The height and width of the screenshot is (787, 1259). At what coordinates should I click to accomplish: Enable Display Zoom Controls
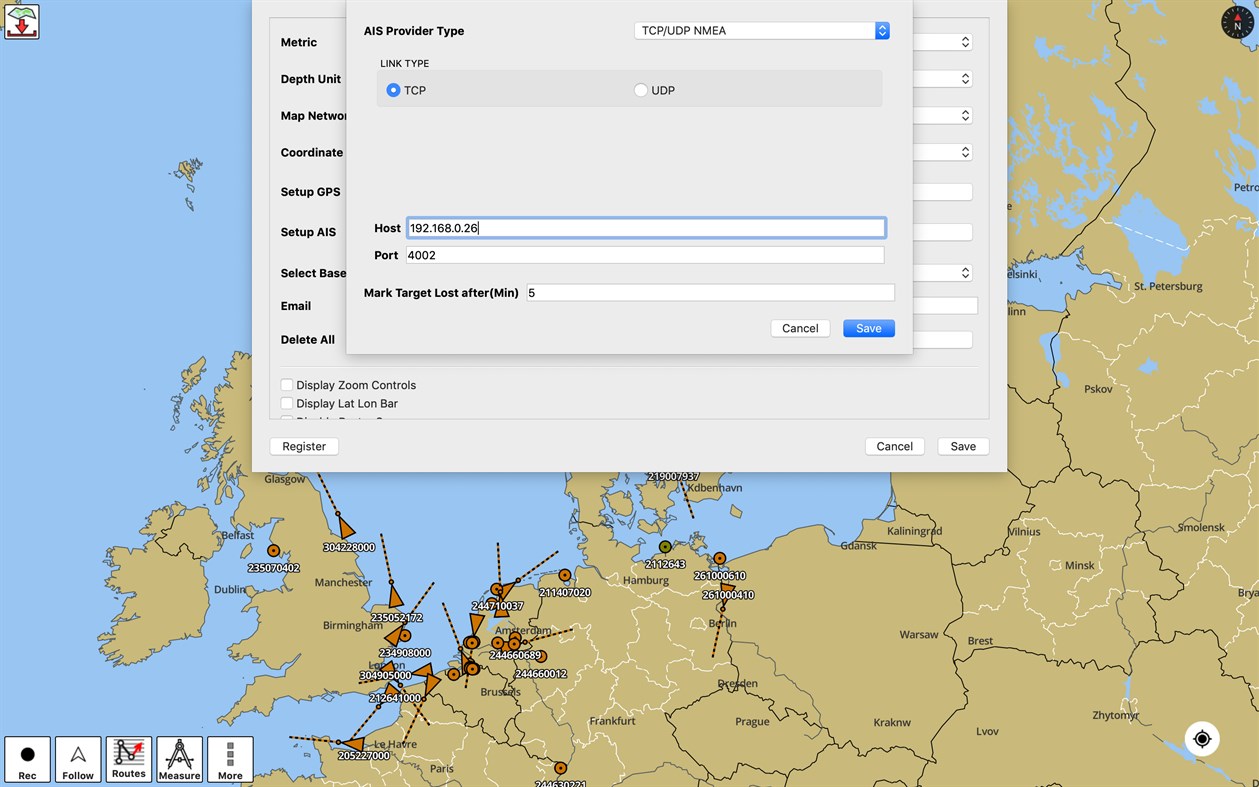click(x=287, y=384)
